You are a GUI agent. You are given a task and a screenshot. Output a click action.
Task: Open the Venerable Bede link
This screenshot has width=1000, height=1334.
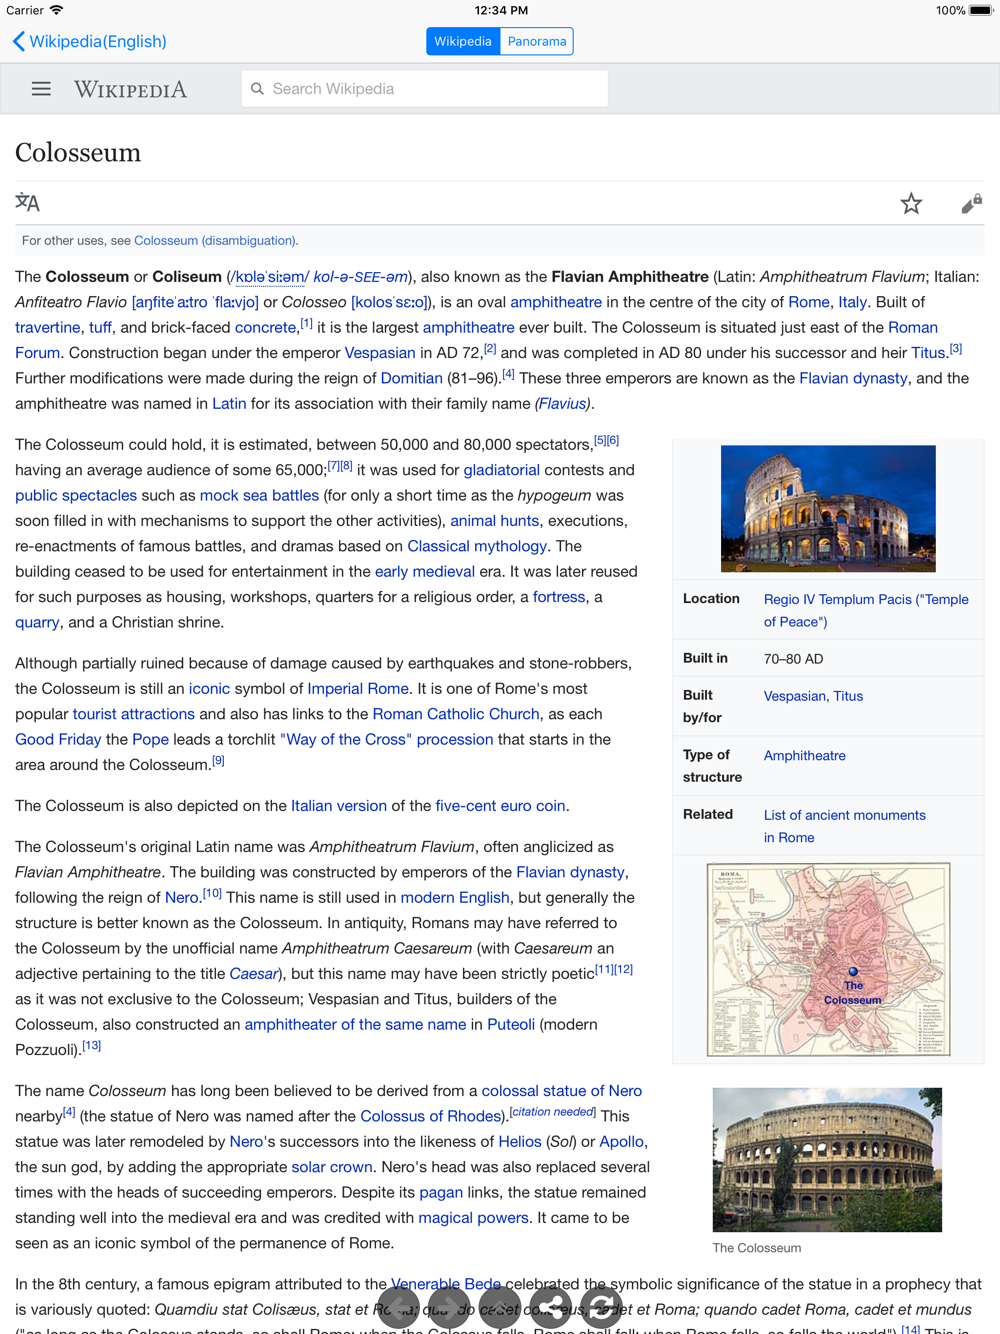point(446,1284)
